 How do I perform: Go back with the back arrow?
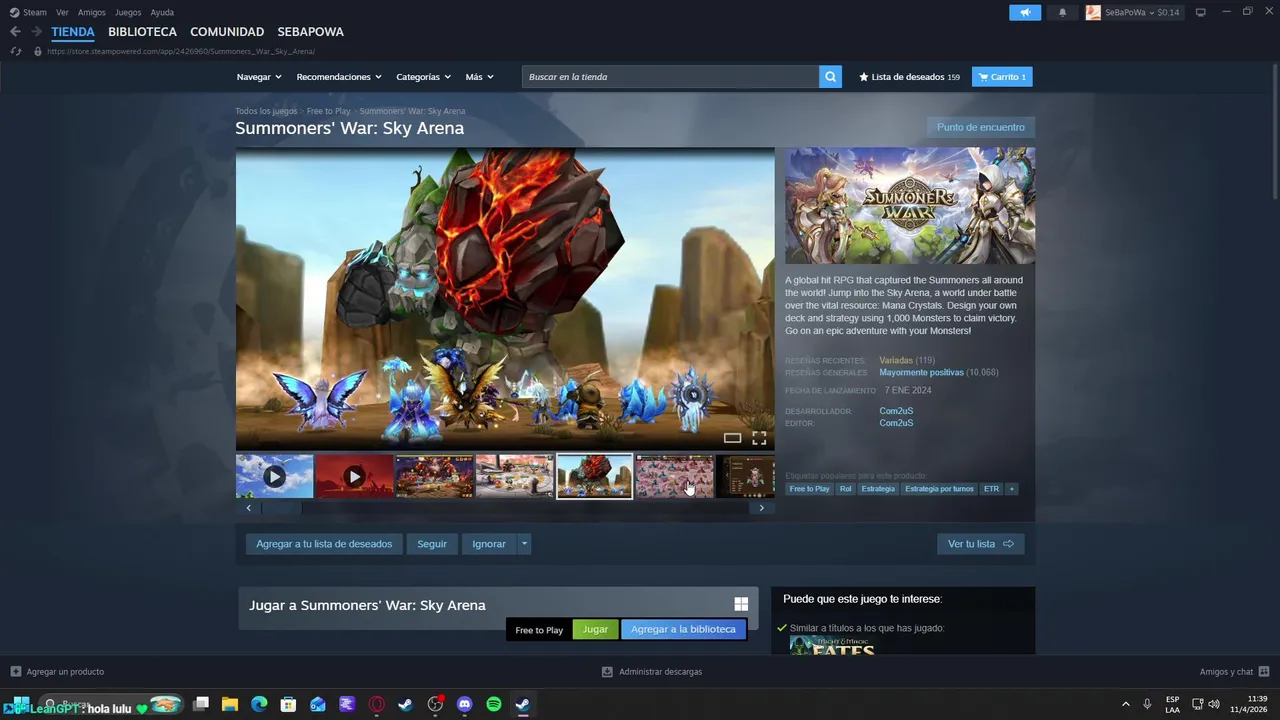point(15,32)
